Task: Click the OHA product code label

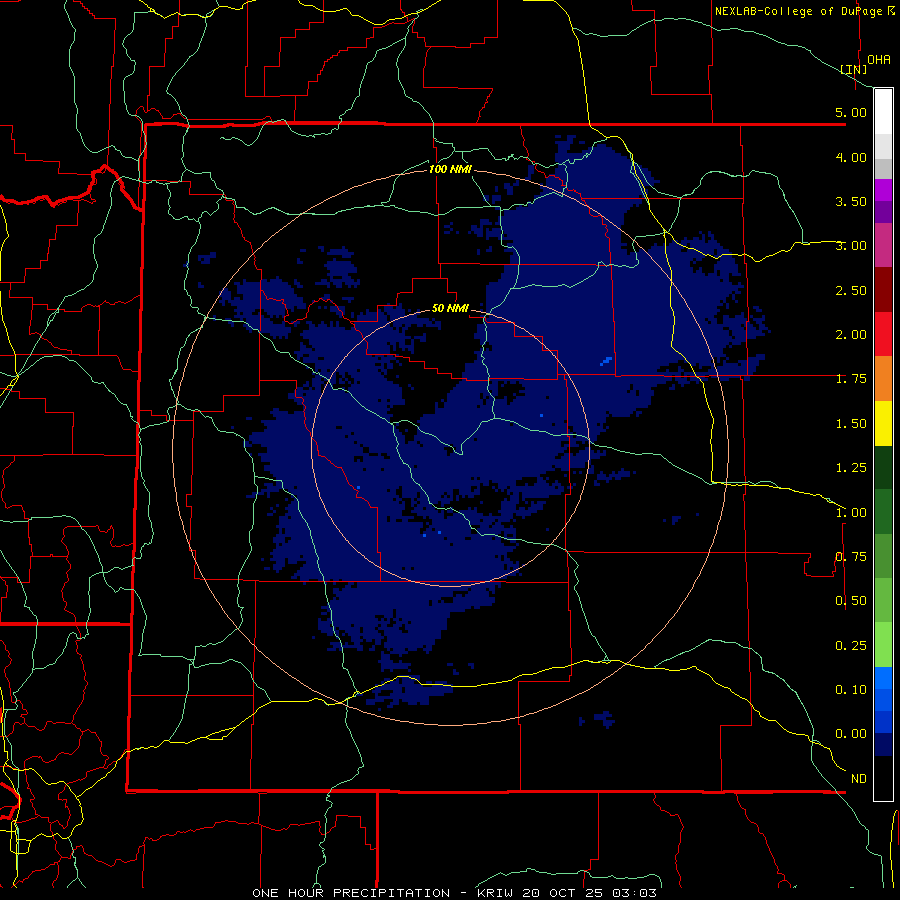Action: click(879, 60)
